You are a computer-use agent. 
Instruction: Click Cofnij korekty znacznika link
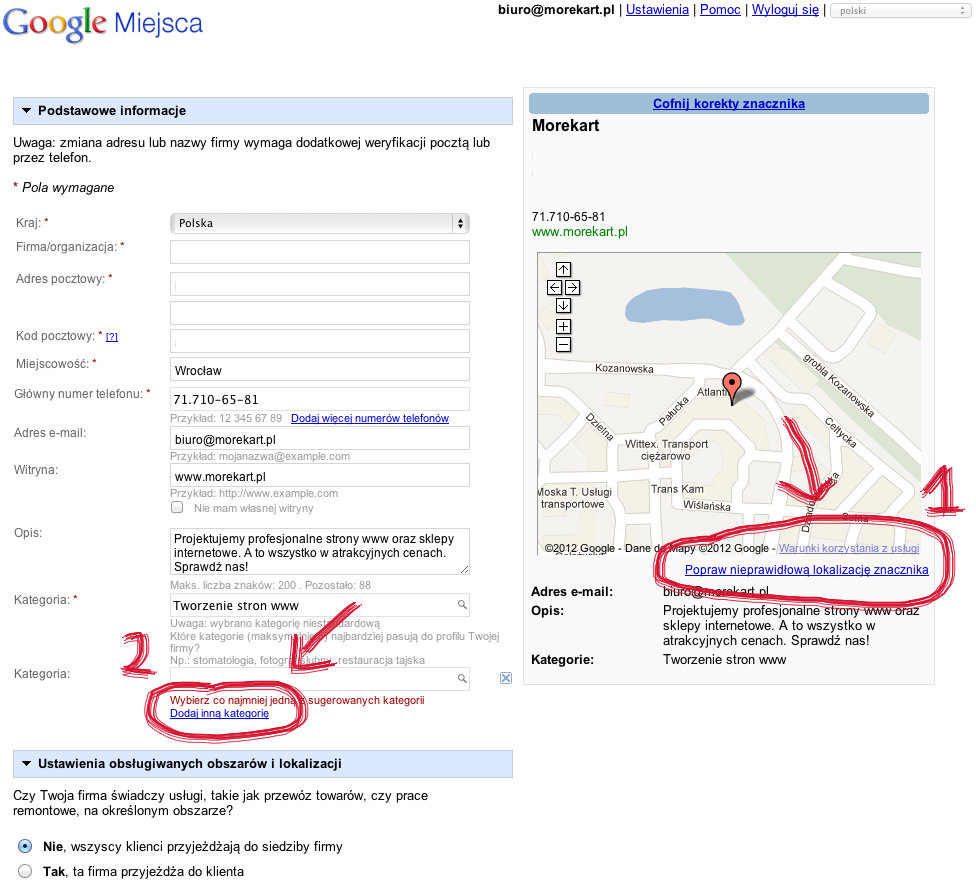pos(729,103)
